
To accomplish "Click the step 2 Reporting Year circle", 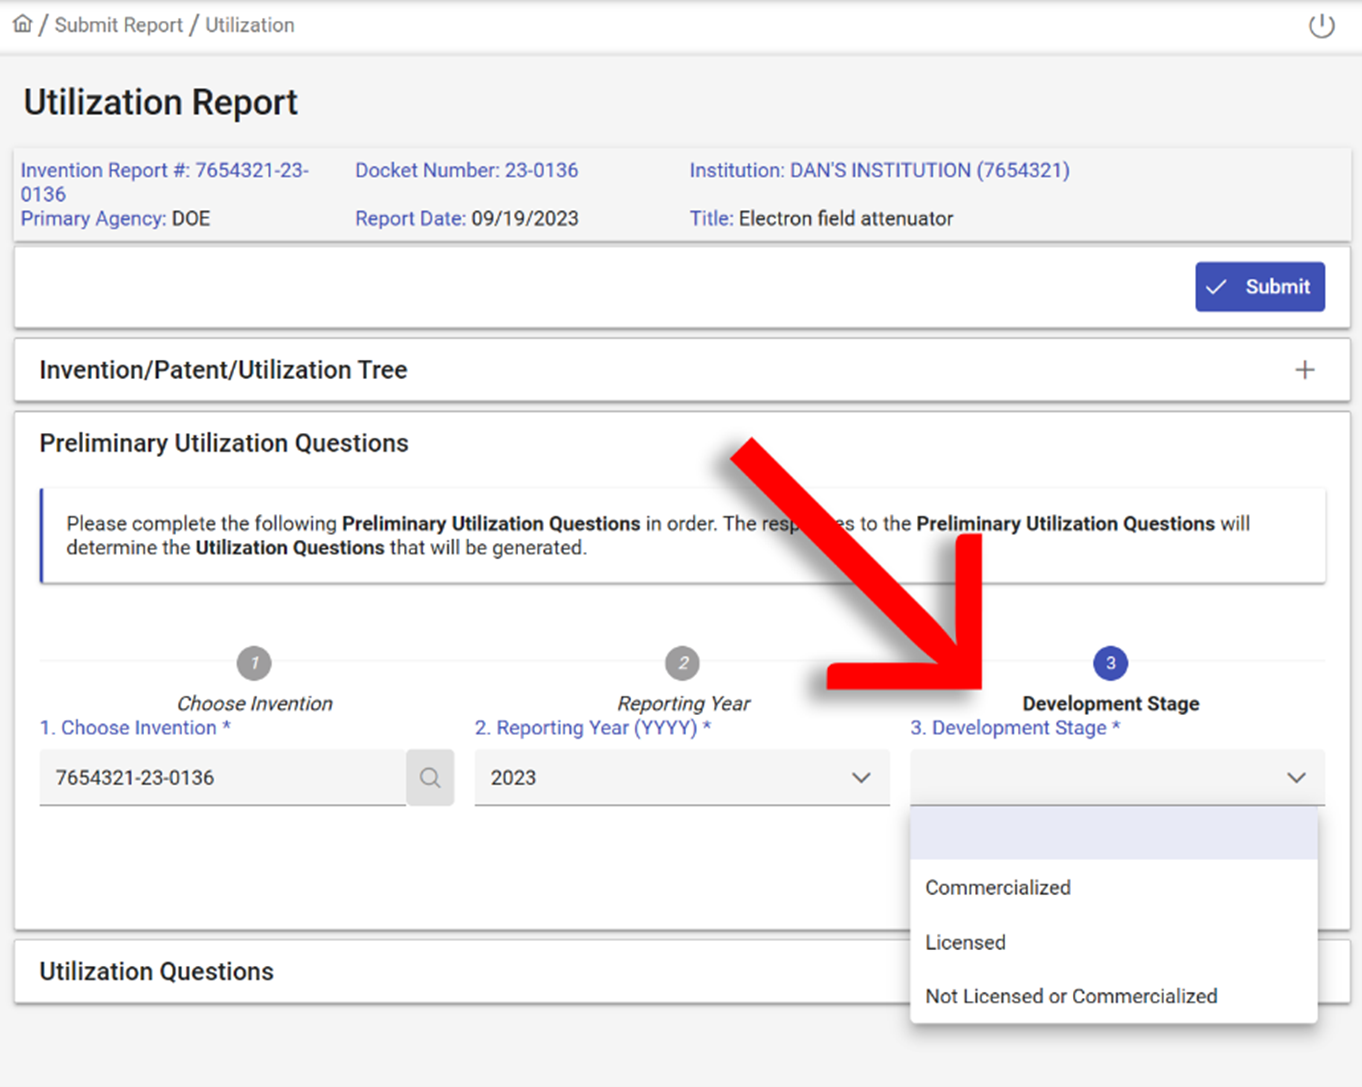I will [682, 663].
